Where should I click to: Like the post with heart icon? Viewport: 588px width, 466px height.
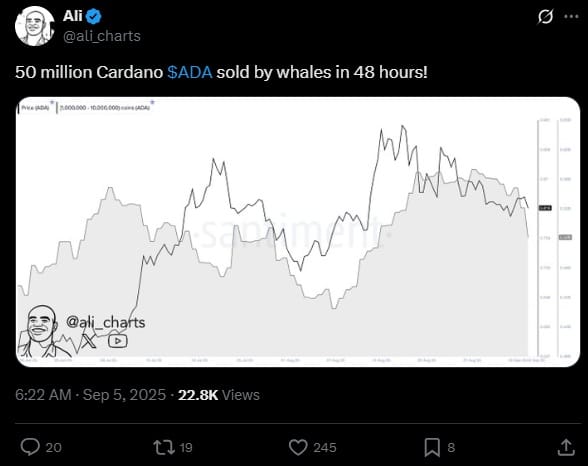(298, 447)
